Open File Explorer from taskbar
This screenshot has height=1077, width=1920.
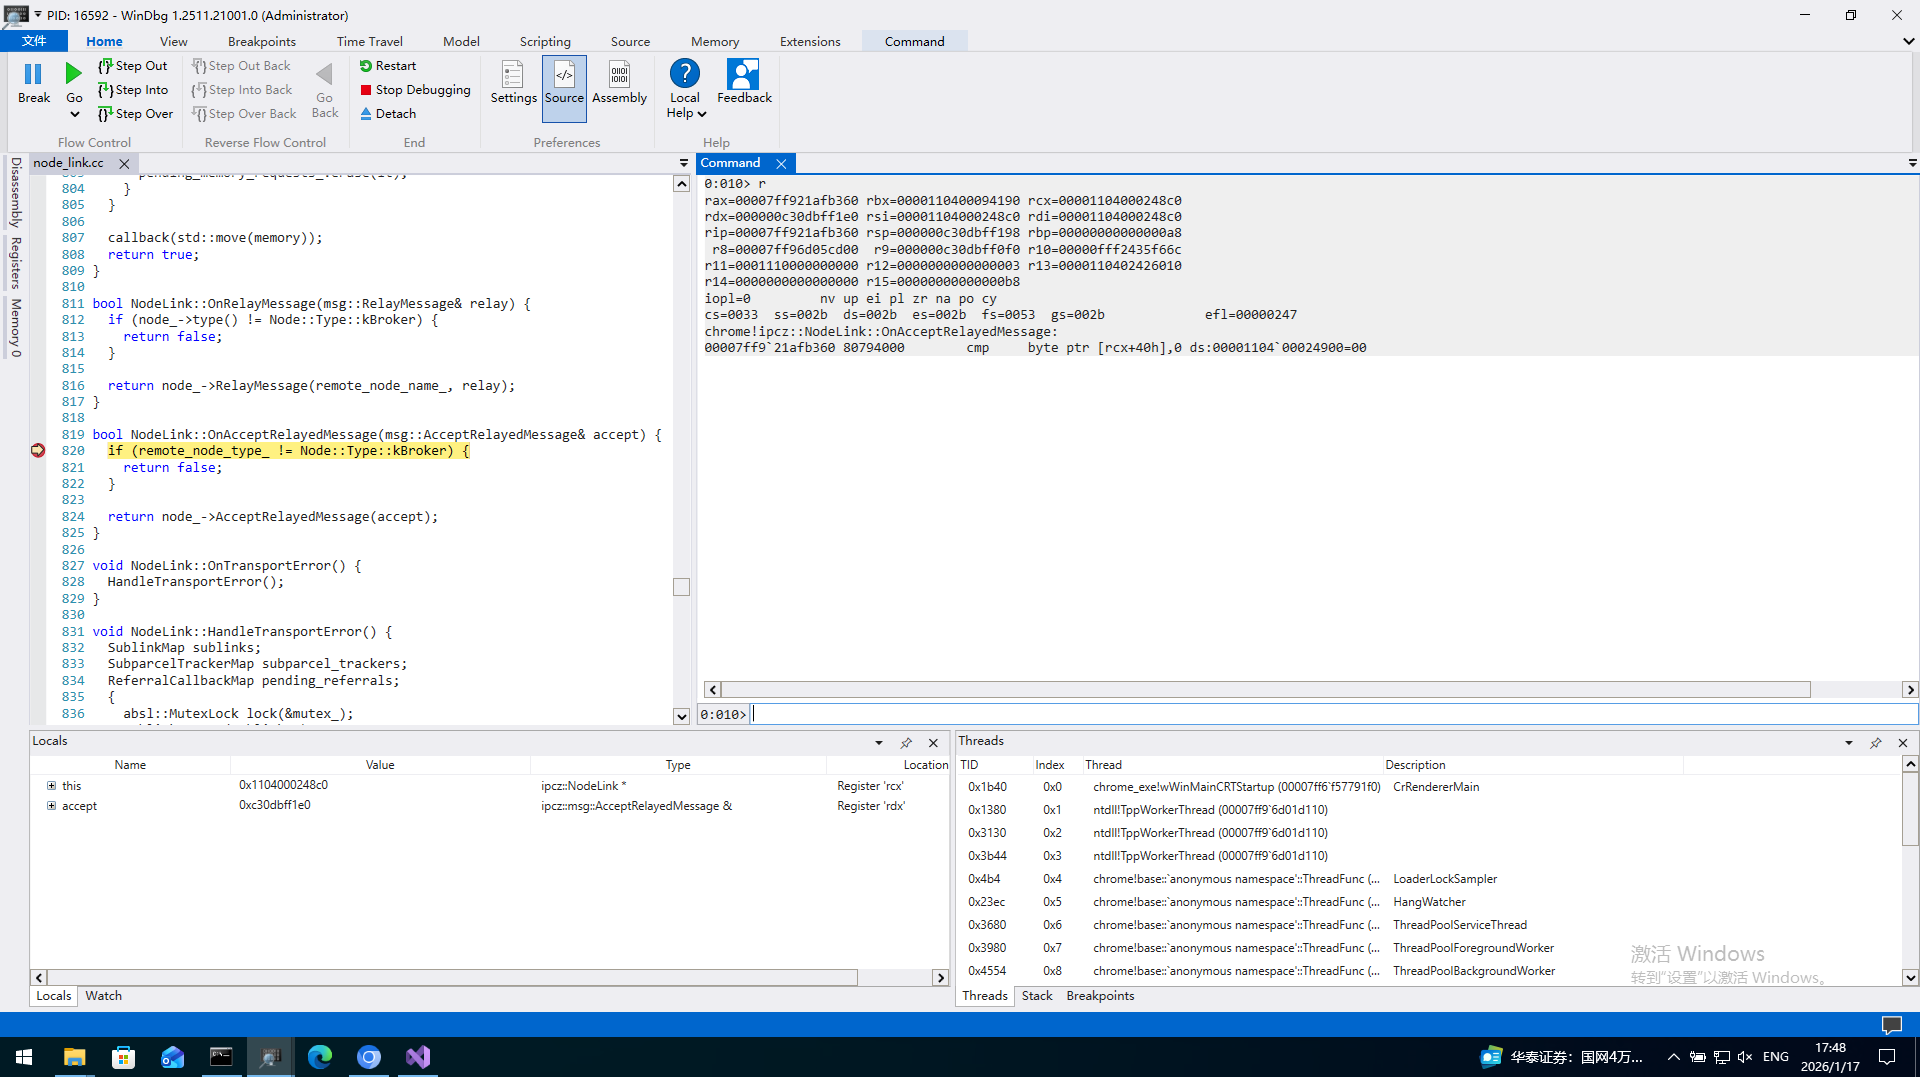(x=74, y=1057)
